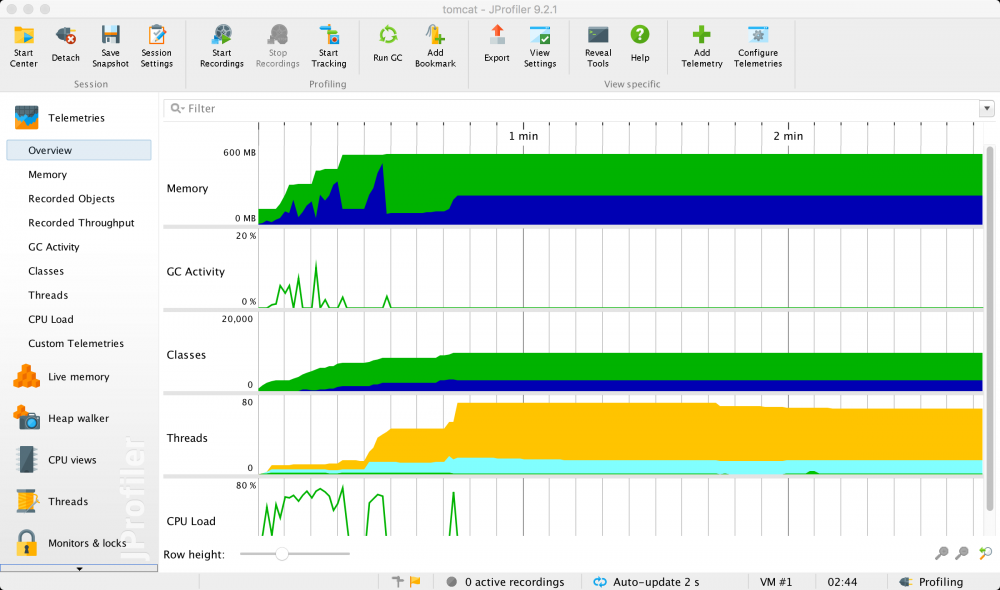Expand more sections with the sidebar bottom arrow
The image size is (1000, 590).
pos(79,568)
